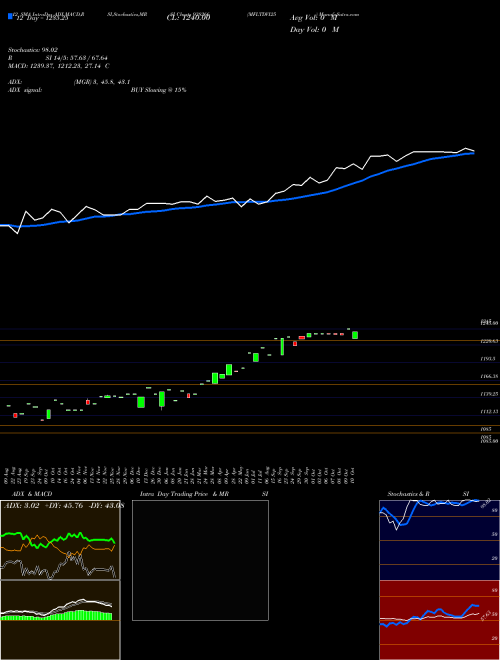500x660 pixels.
Task: Click the tall green candle below the 1229 level
Action: [x=282, y=347]
